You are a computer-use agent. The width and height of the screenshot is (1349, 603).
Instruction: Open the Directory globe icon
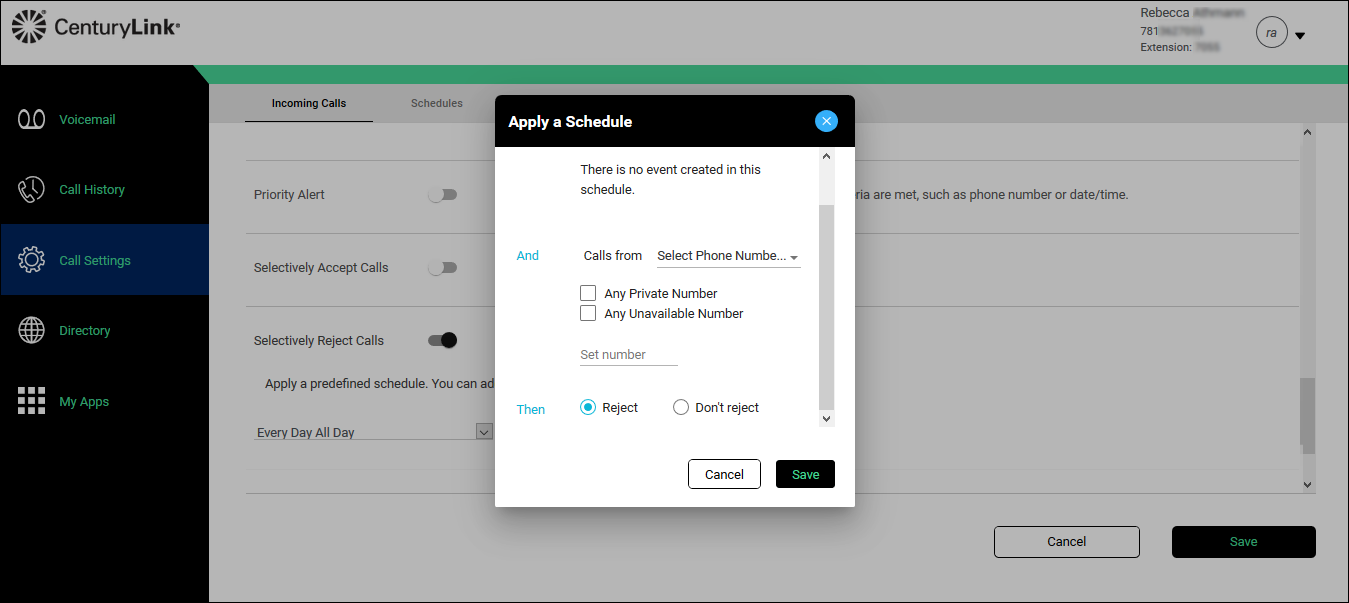32,330
